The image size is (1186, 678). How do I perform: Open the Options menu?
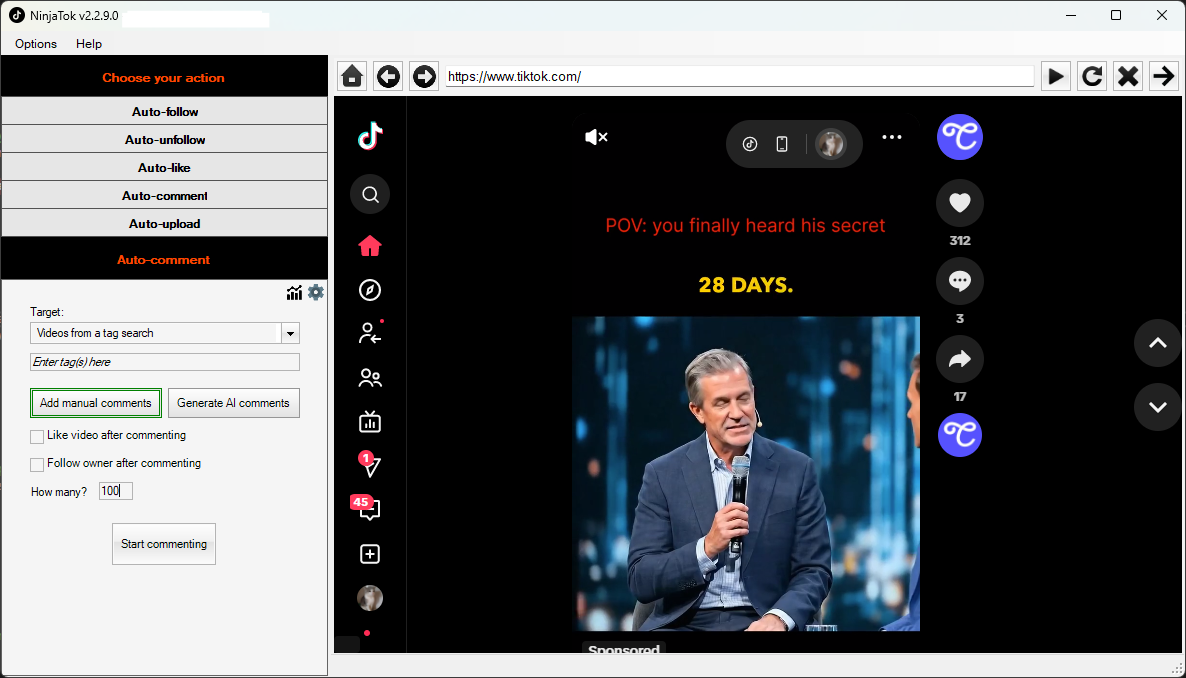pos(36,44)
